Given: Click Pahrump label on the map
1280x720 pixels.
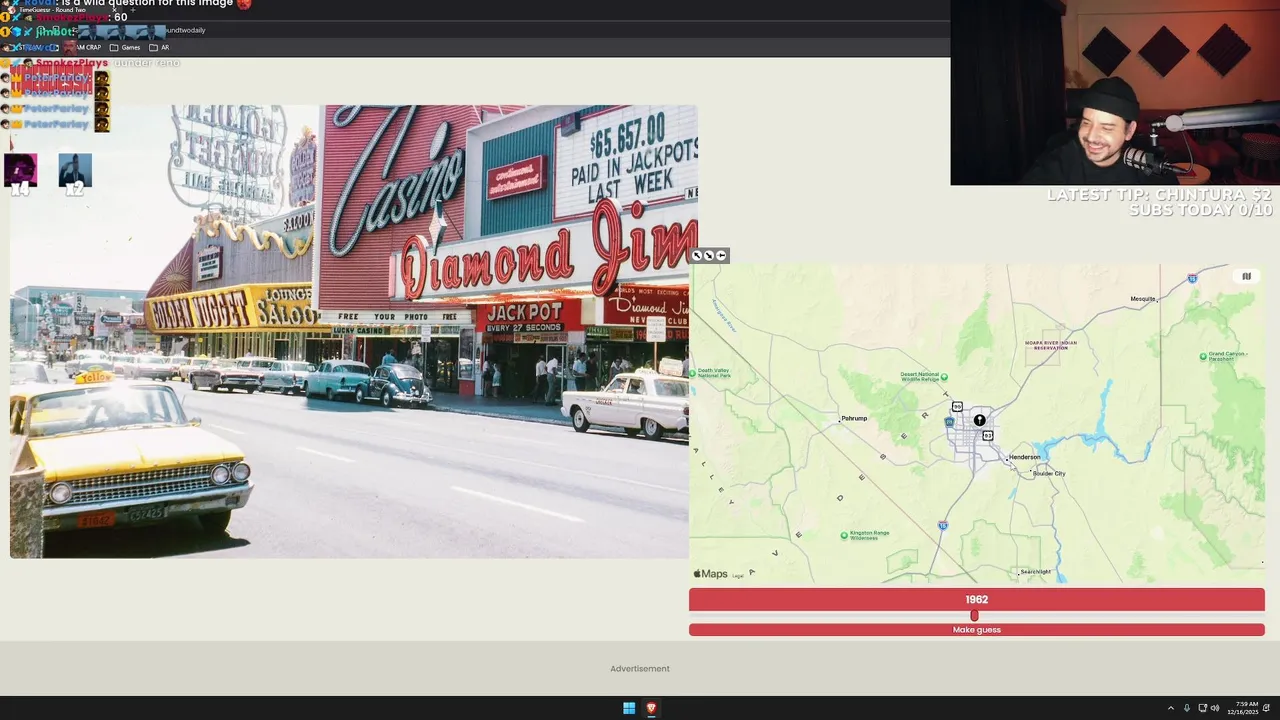Looking at the screenshot, I should click(854, 418).
